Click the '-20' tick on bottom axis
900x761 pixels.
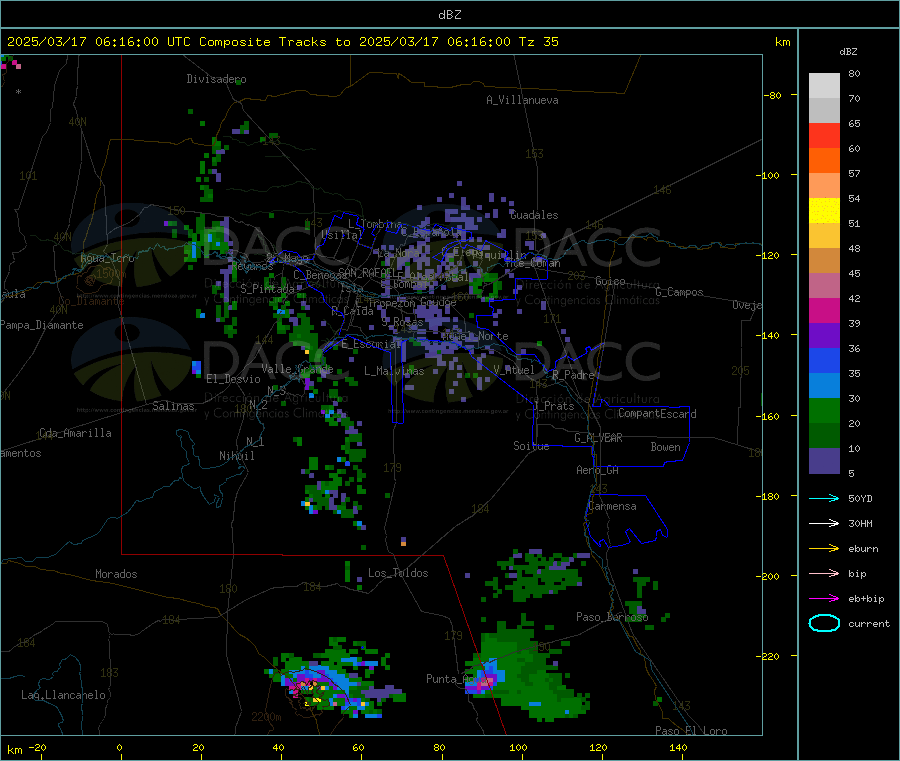[37, 747]
